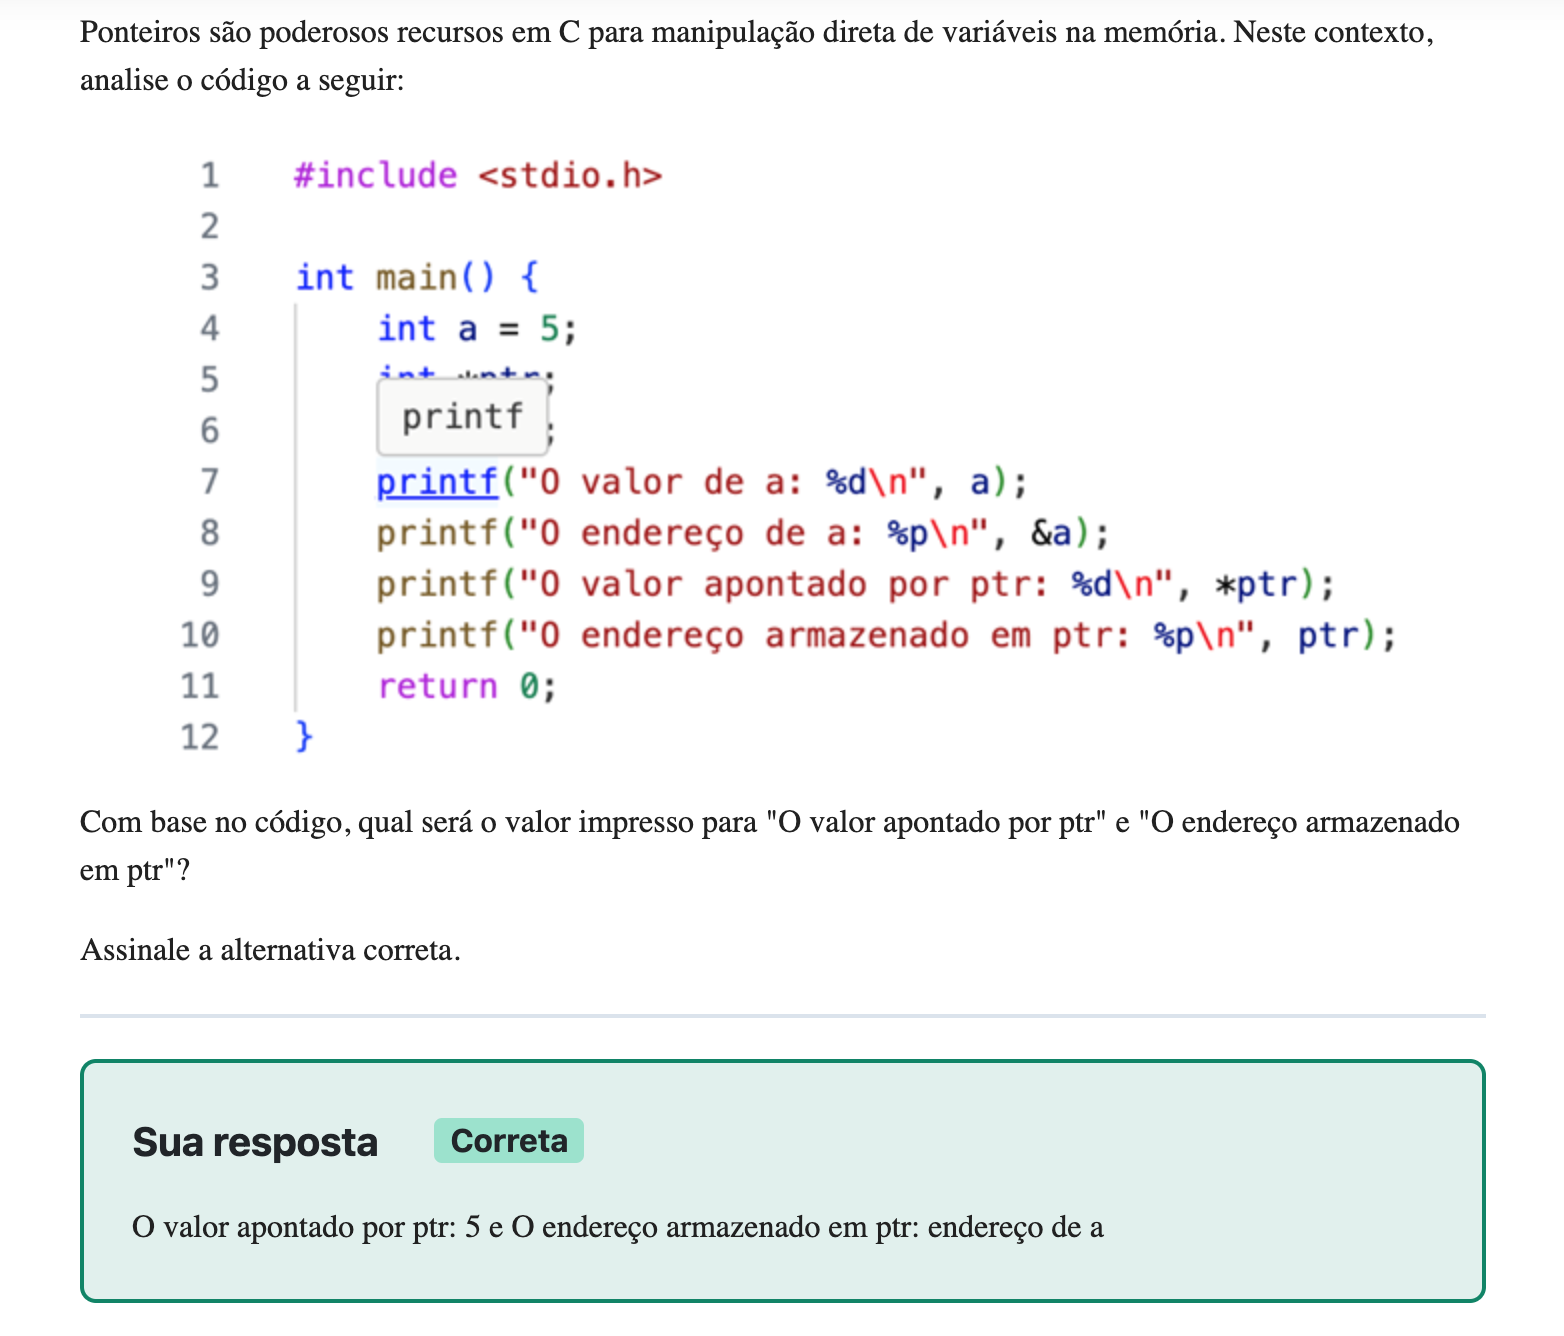This screenshot has width=1564, height=1336.
Task: Click the Correta badge
Action: [x=508, y=1141]
